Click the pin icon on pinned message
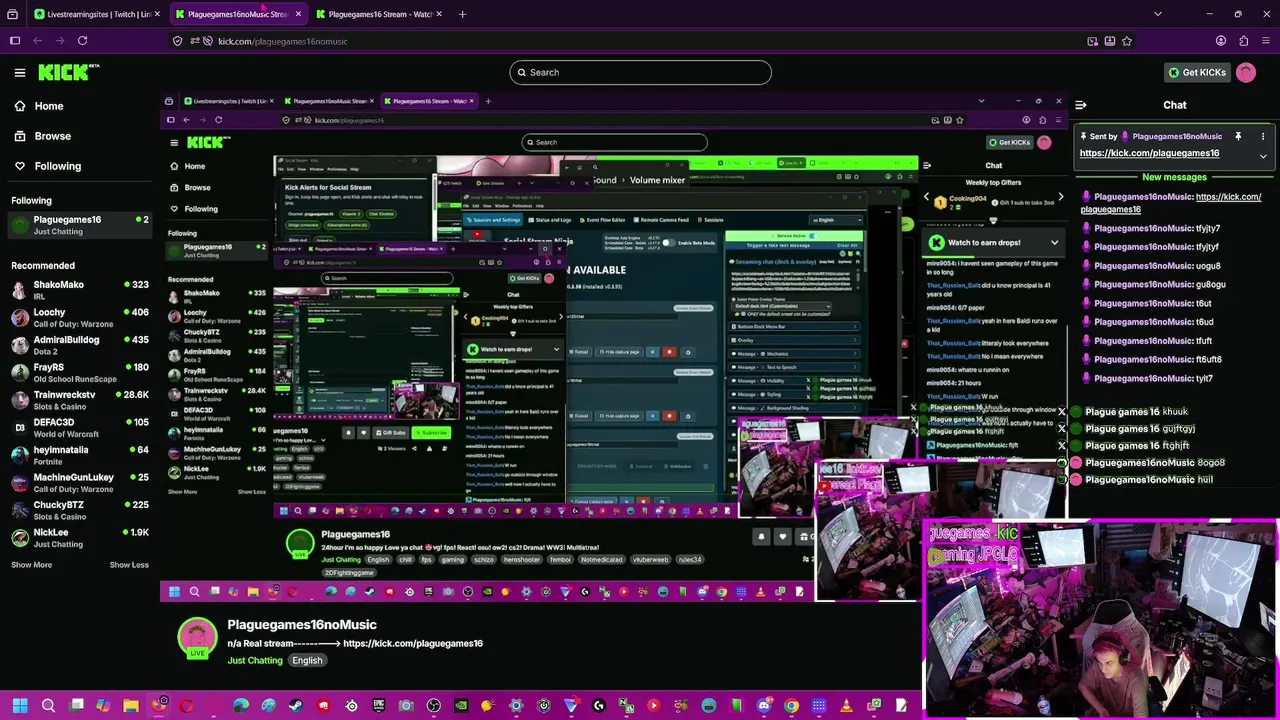1280x720 pixels. 1238,136
